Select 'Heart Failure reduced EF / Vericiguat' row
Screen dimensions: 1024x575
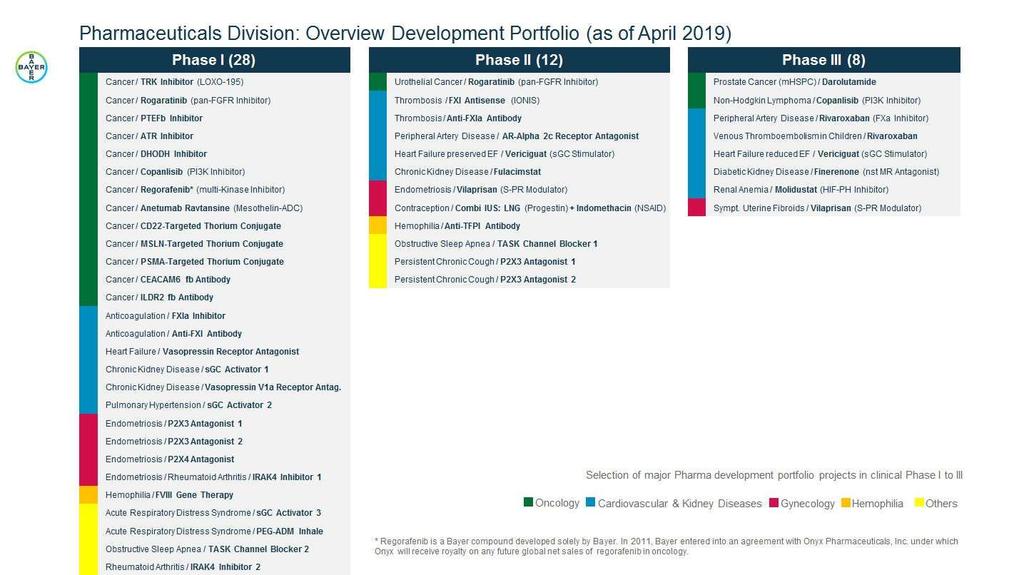(824, 154)
